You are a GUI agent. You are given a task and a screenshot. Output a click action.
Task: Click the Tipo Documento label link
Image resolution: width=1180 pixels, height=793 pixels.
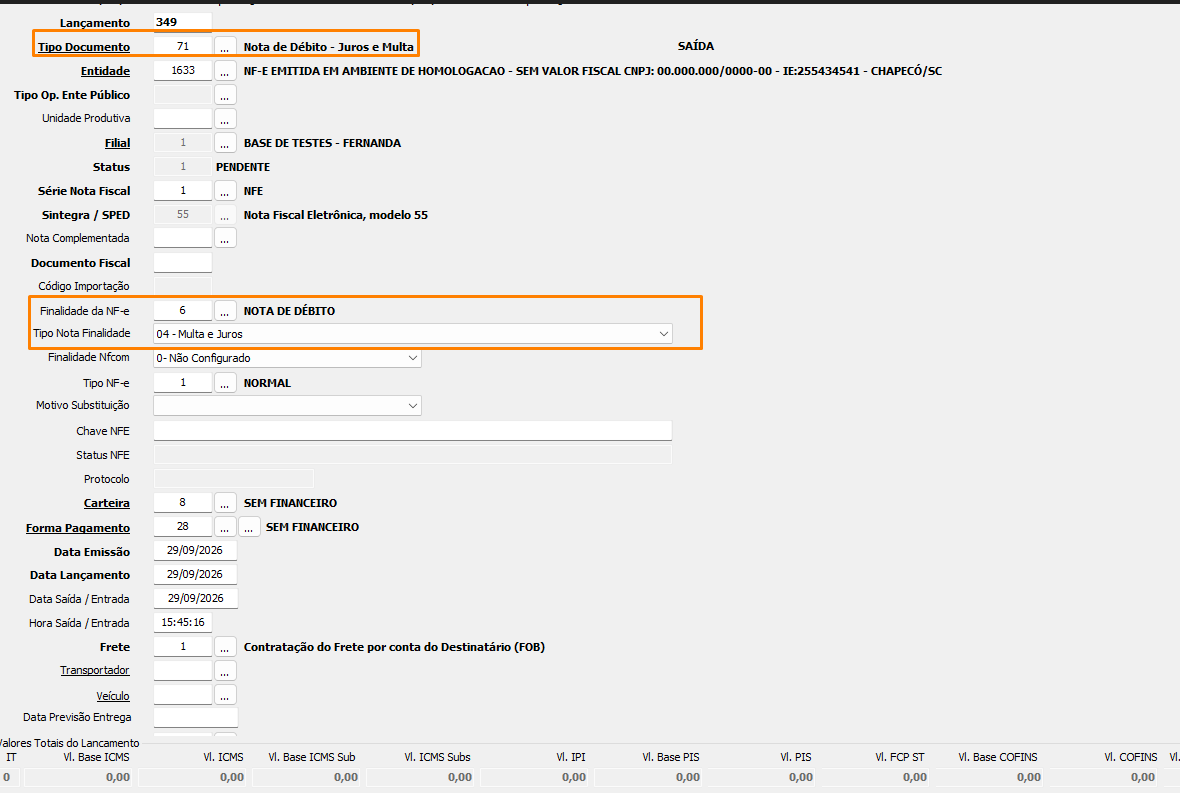[84, 47]
